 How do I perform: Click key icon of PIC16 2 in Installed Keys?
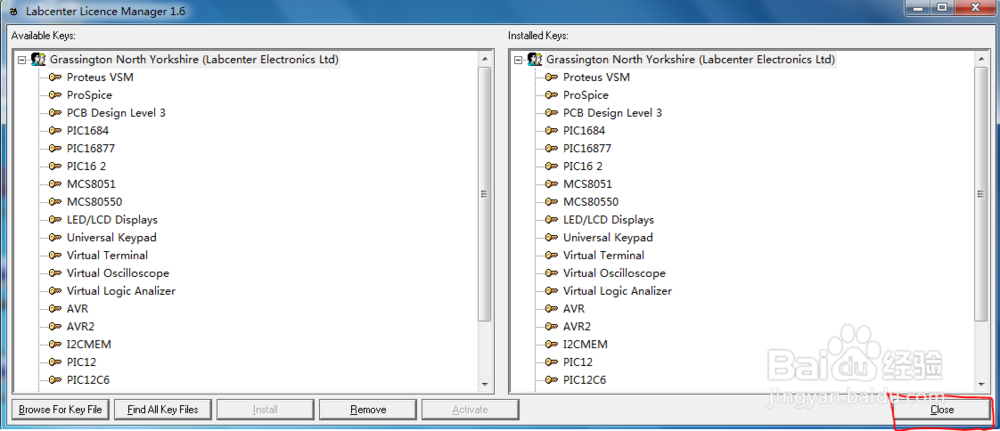tap(551, 166)
